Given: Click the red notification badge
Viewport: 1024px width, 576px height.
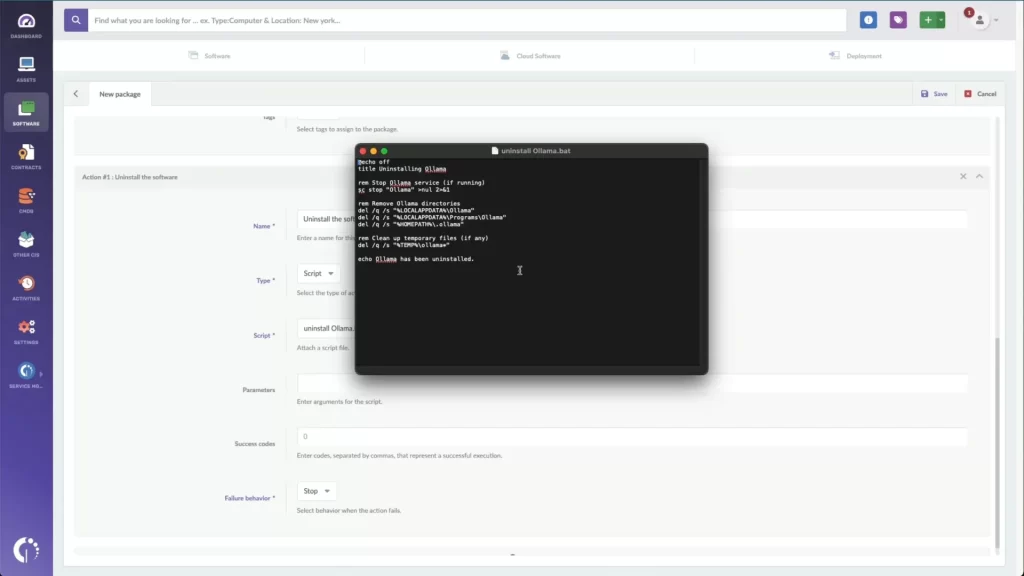Looking at the screenshot, I should [969, 12].
